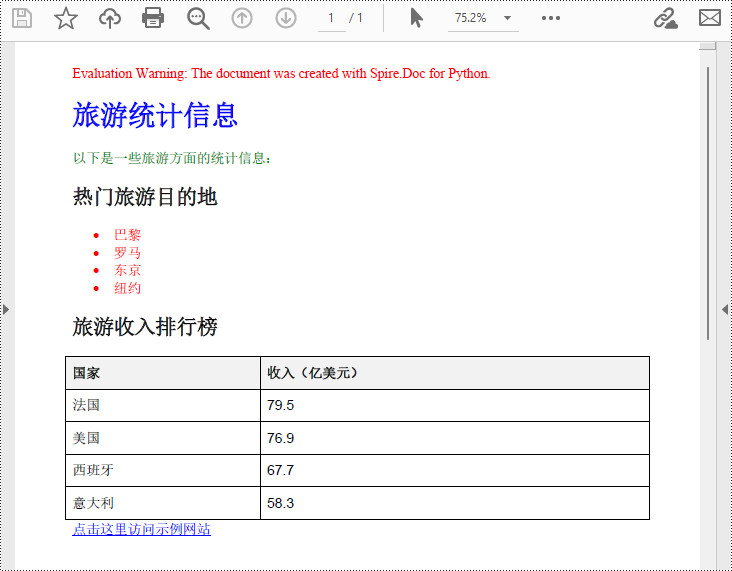This screenshot has width=732, height=571.
Task: Upload the file to cloud storage
Action: pyautogui.click(x=110, y=19)
